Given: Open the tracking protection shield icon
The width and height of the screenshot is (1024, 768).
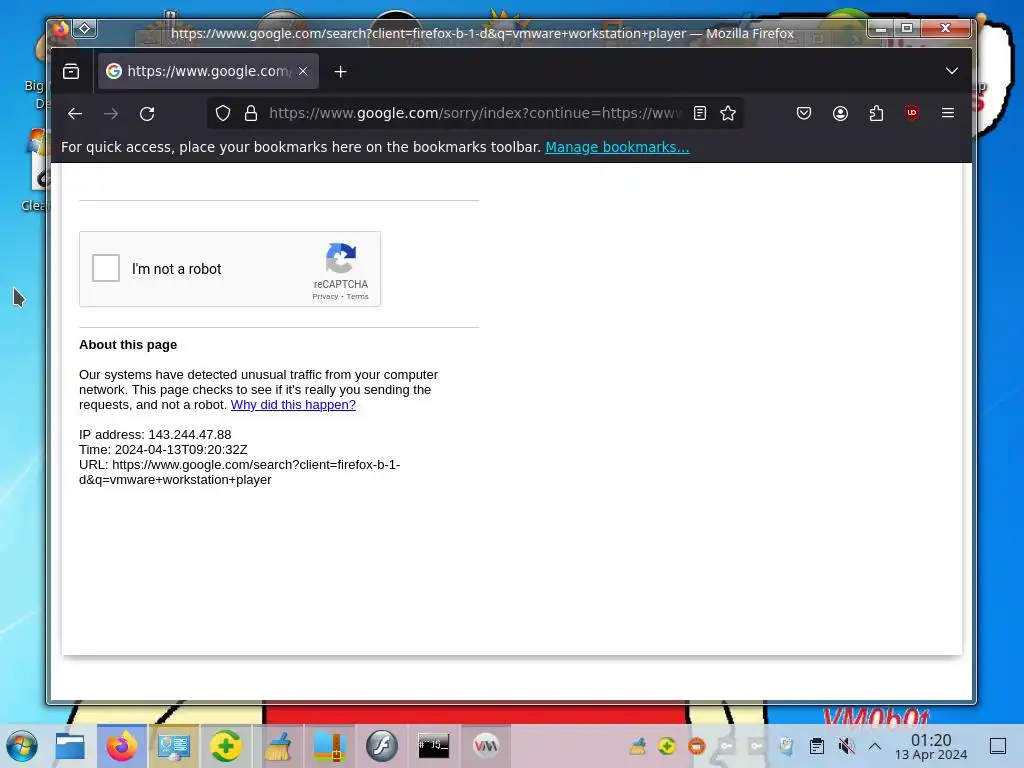Looking at the screenshot, I should click(223, 114).
